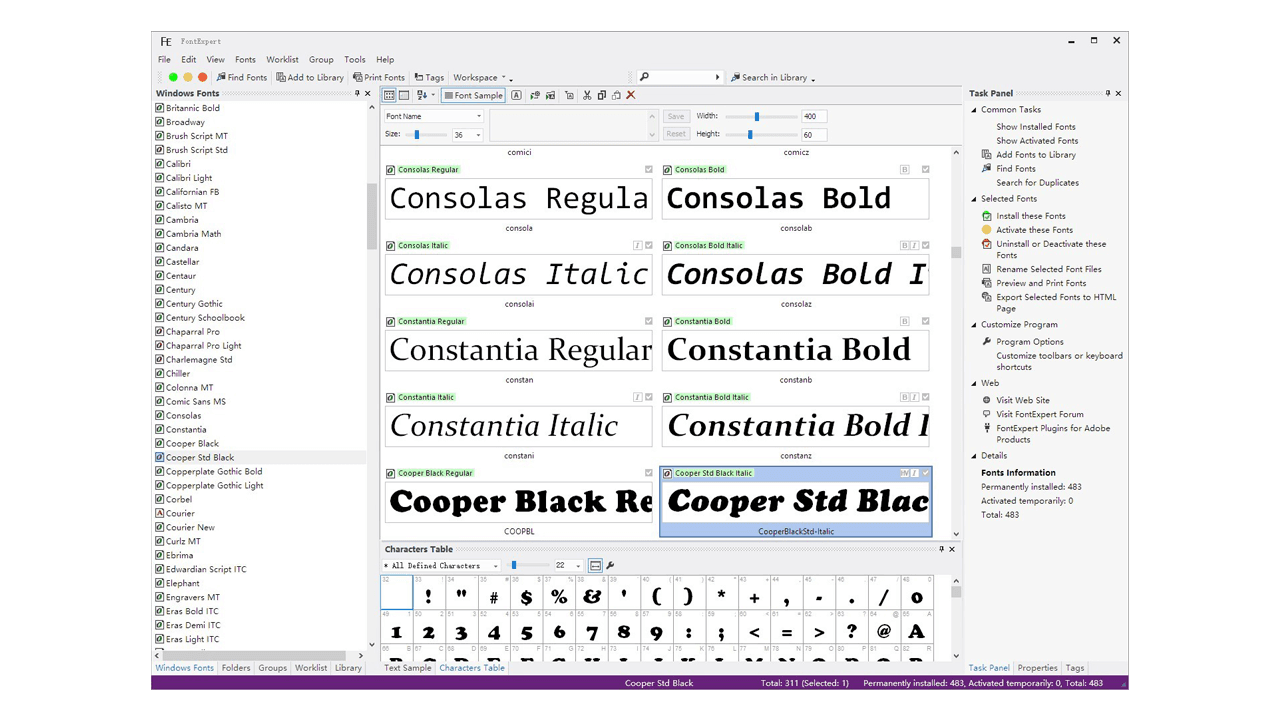The image size is (1280, 720).
Task: Click Search for Duplicates link
Action: coord(1037,183)
